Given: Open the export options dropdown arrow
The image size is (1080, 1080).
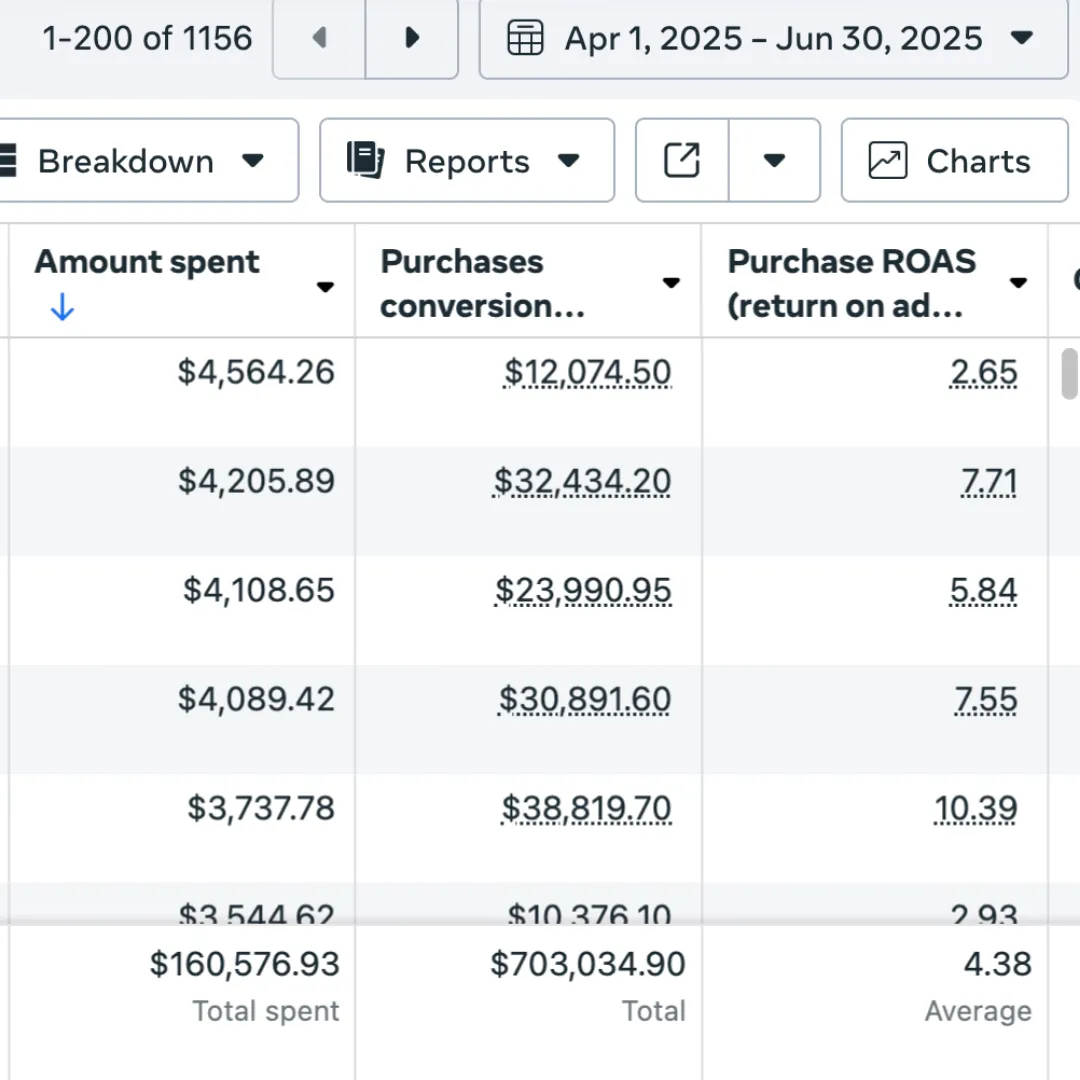Looking at the screenshot, I should coord(774,161).
